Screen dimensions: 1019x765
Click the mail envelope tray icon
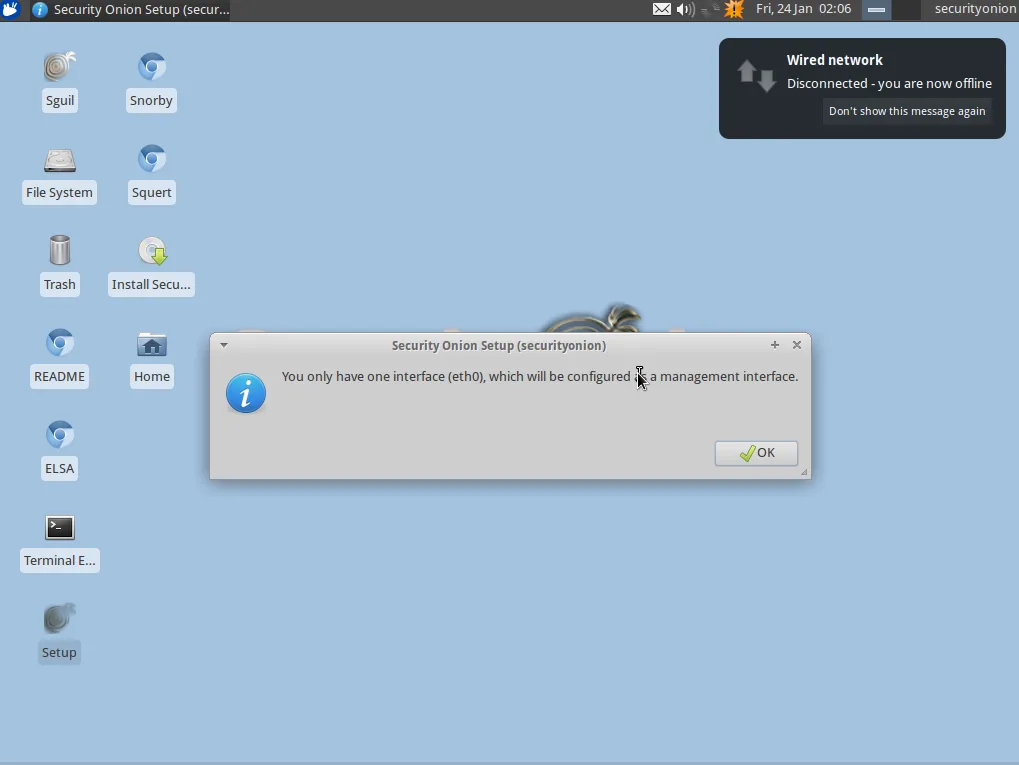662,9
